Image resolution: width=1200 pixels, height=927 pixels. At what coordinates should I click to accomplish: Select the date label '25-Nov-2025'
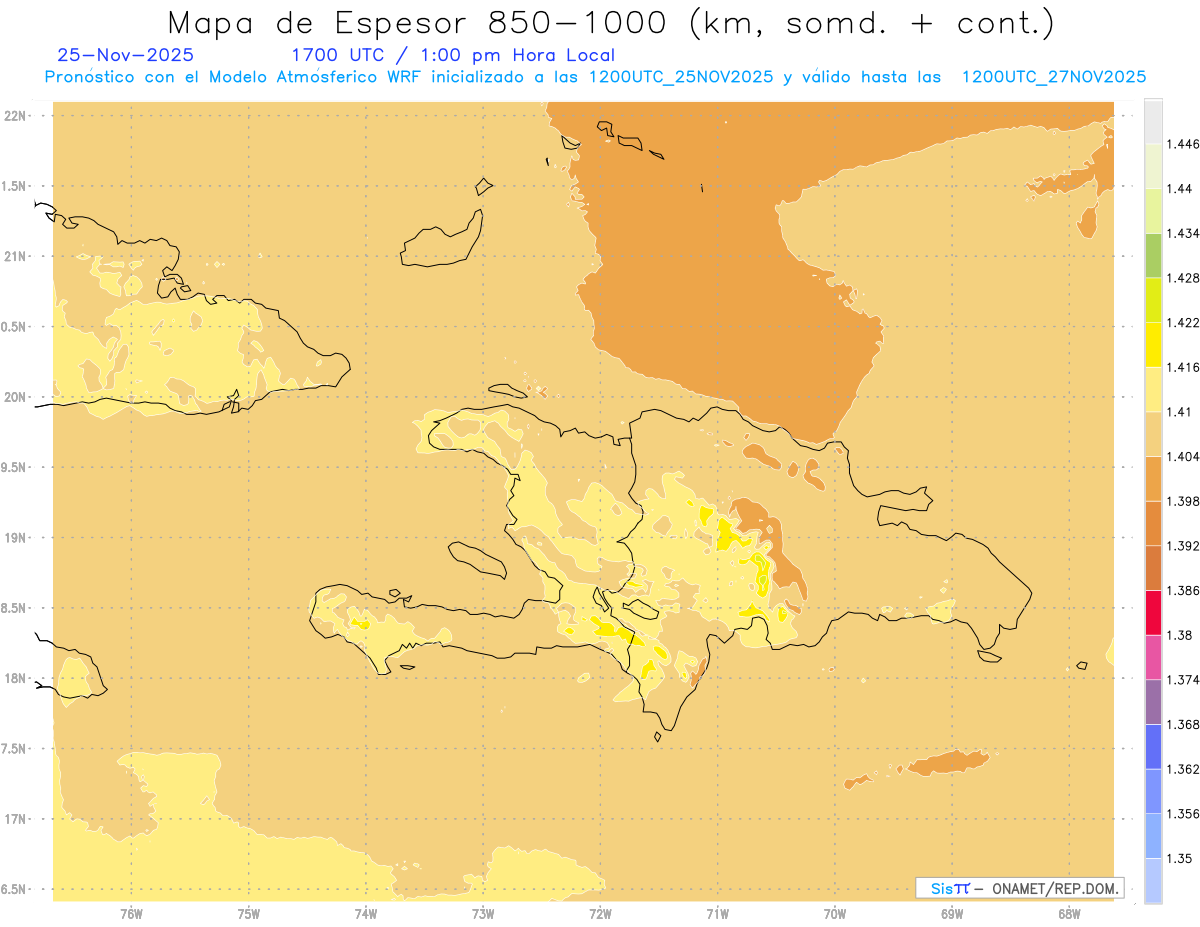[126, 55]
